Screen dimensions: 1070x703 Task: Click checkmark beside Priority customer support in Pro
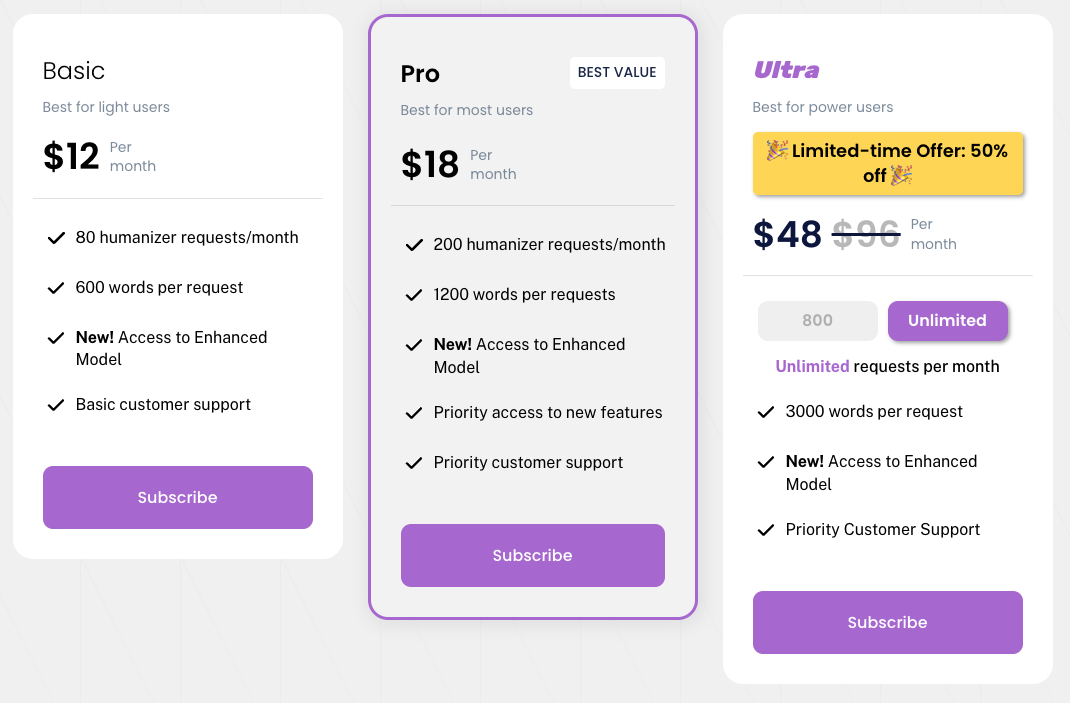pyautogui.click(x=414, y=463)
